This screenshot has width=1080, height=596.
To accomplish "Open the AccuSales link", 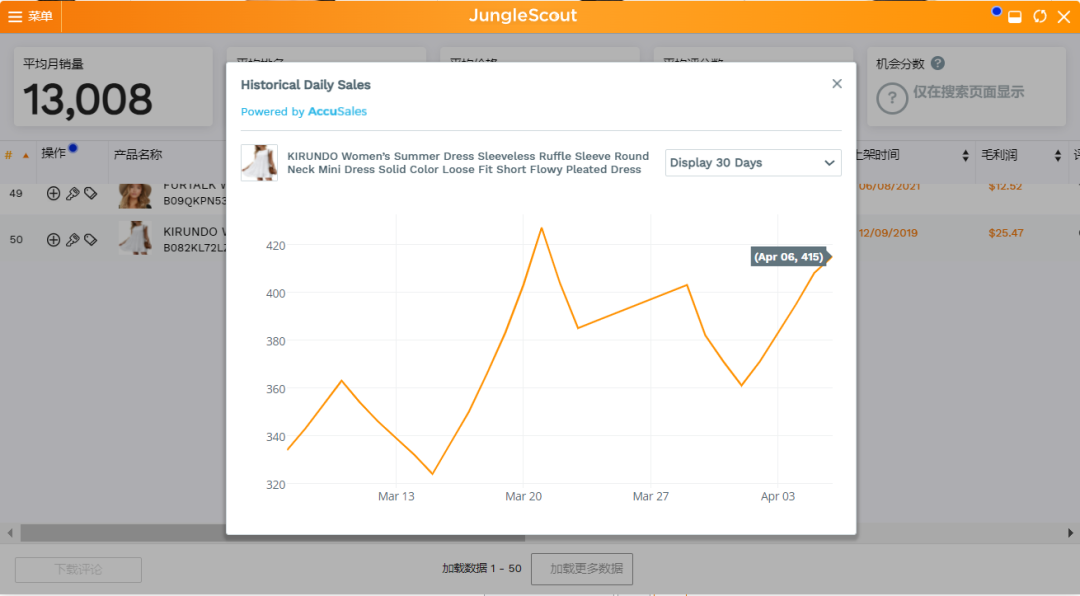I will [337, 112].
